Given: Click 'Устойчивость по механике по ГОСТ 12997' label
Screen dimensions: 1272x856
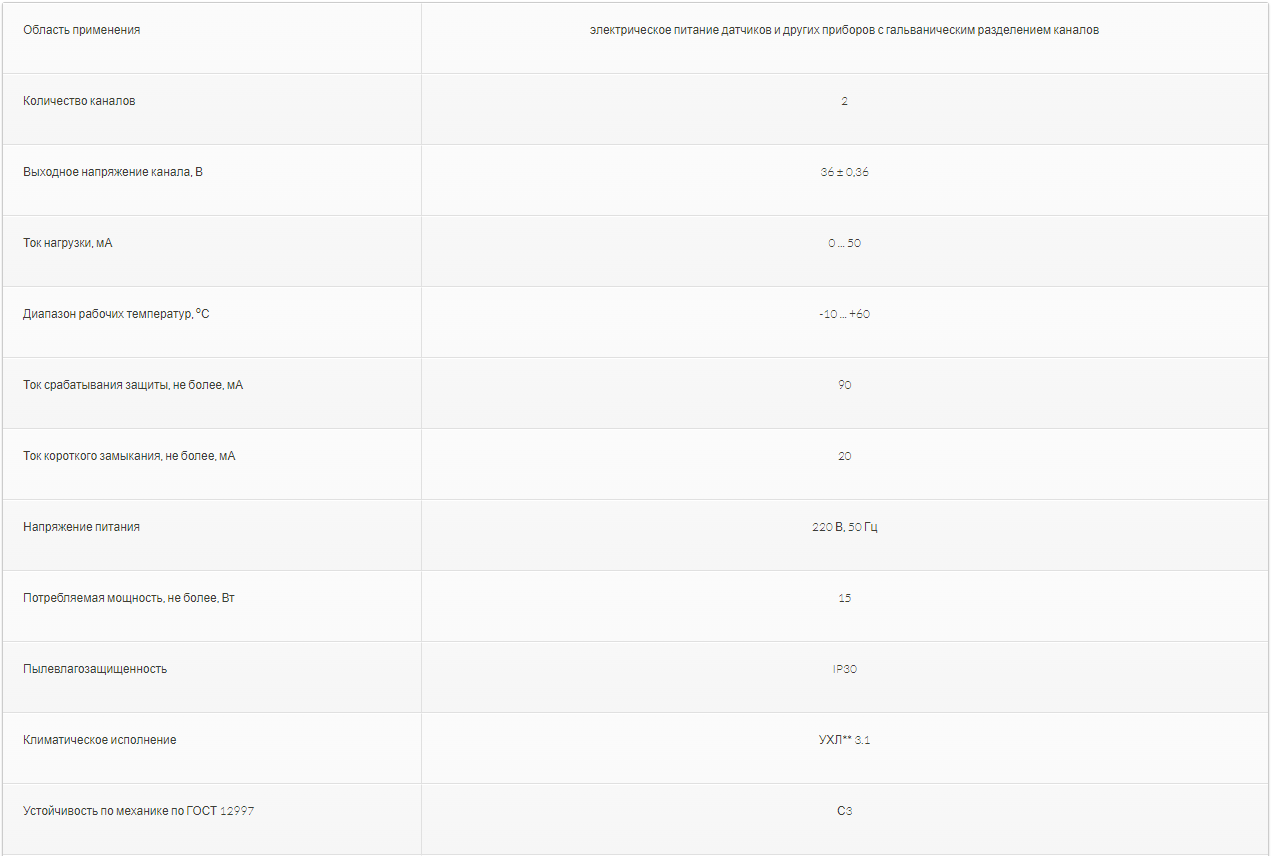Looking at the screenshot, I should tap(139, 811).
